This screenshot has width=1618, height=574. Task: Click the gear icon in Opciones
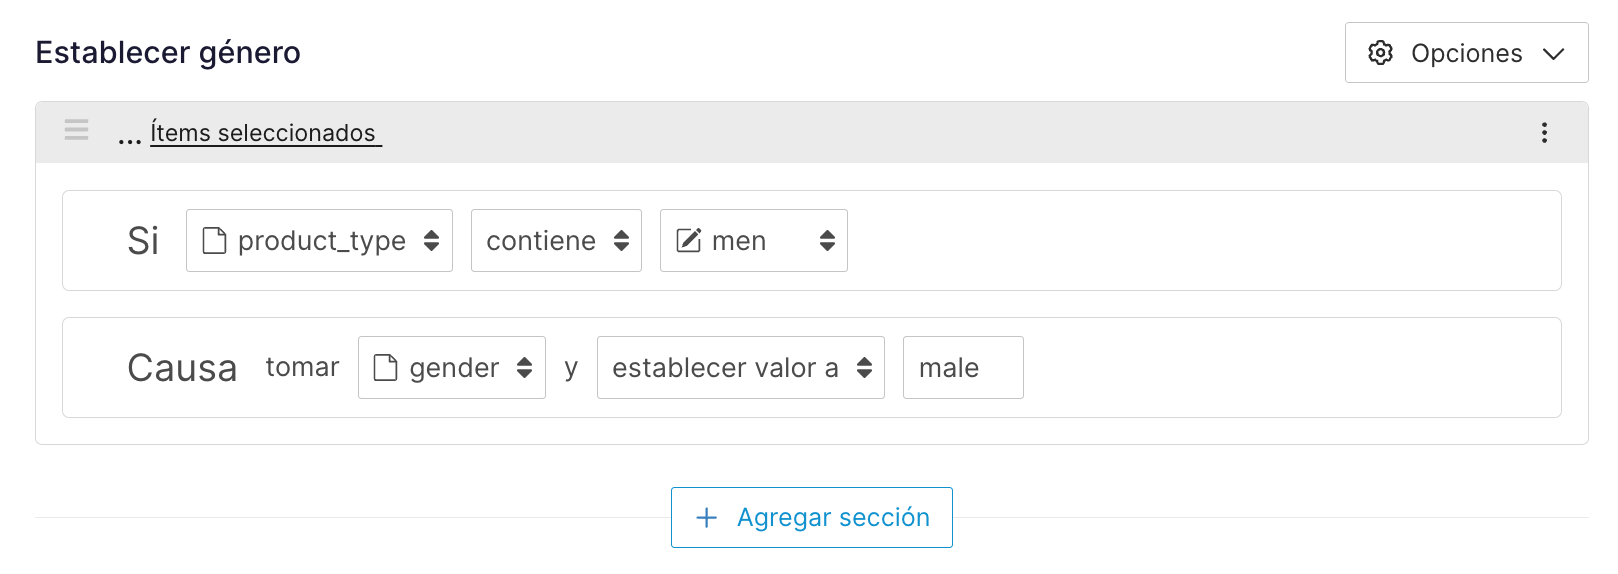1380,53
